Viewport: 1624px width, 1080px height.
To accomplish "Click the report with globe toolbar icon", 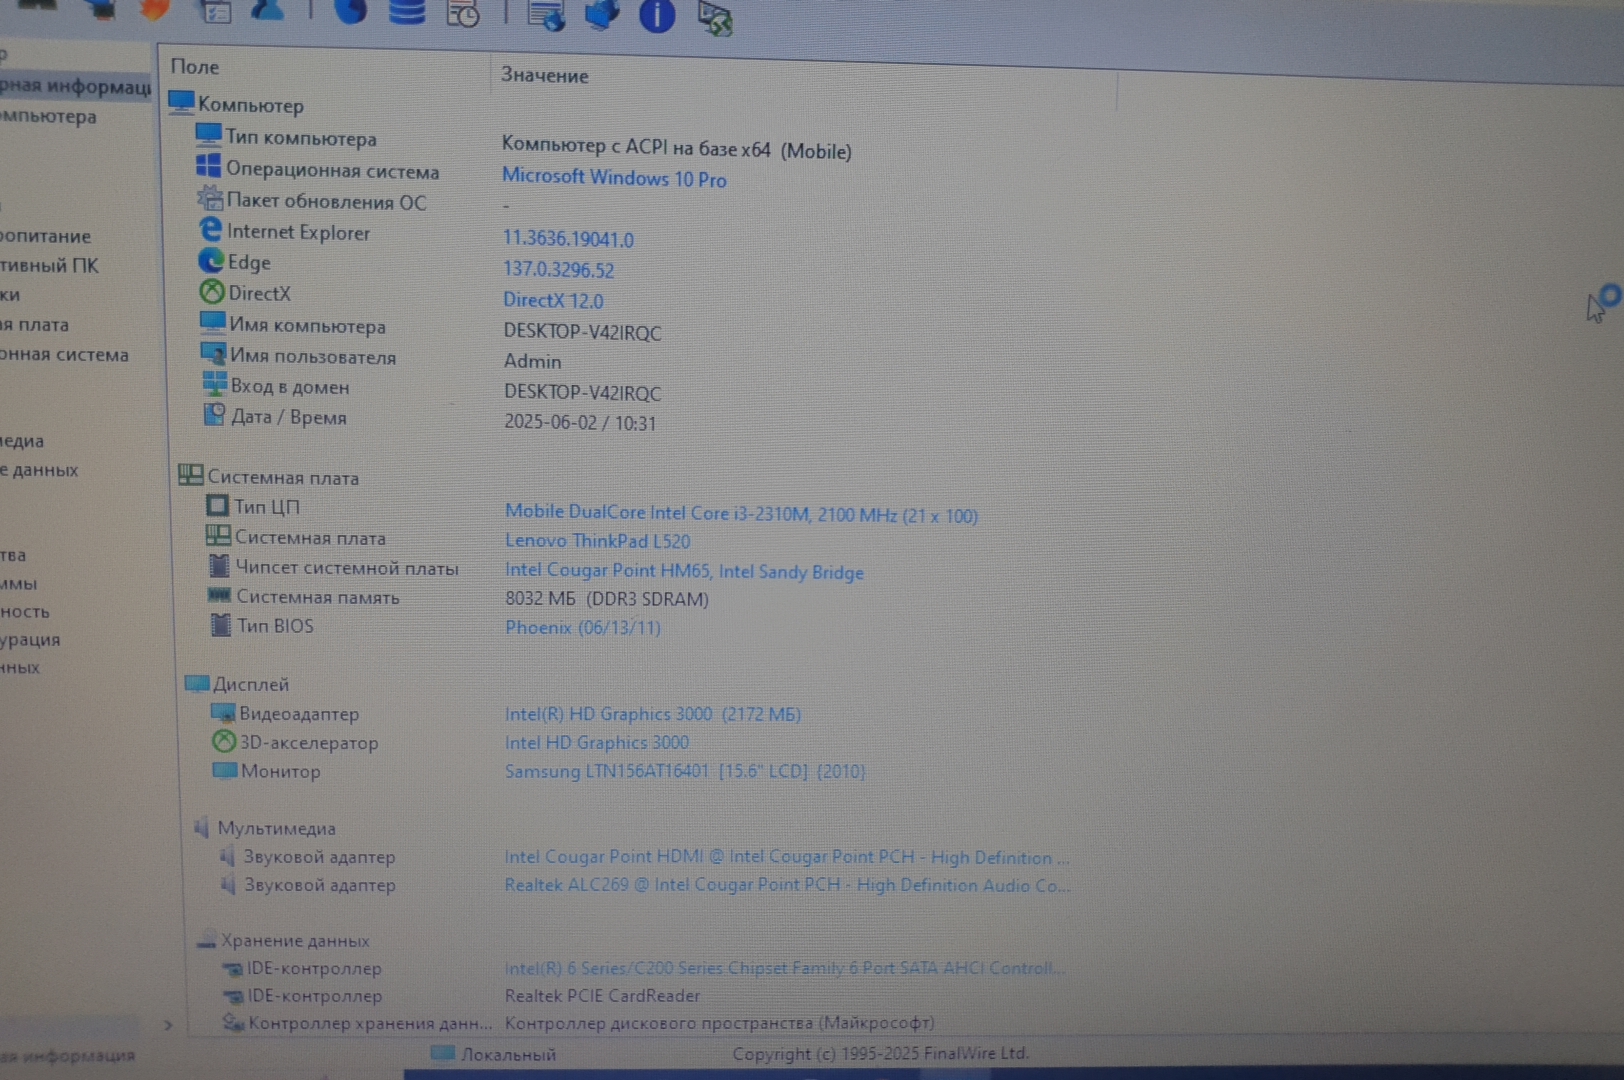I will click(x=546, y=15).
